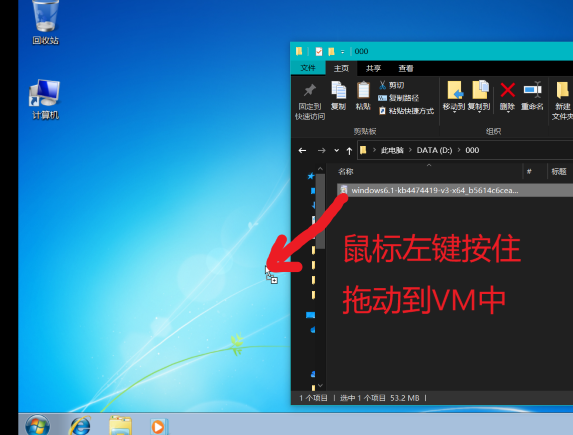Go back with the left arrow
This screenshot has width=573, height=435.
(302, 151)
